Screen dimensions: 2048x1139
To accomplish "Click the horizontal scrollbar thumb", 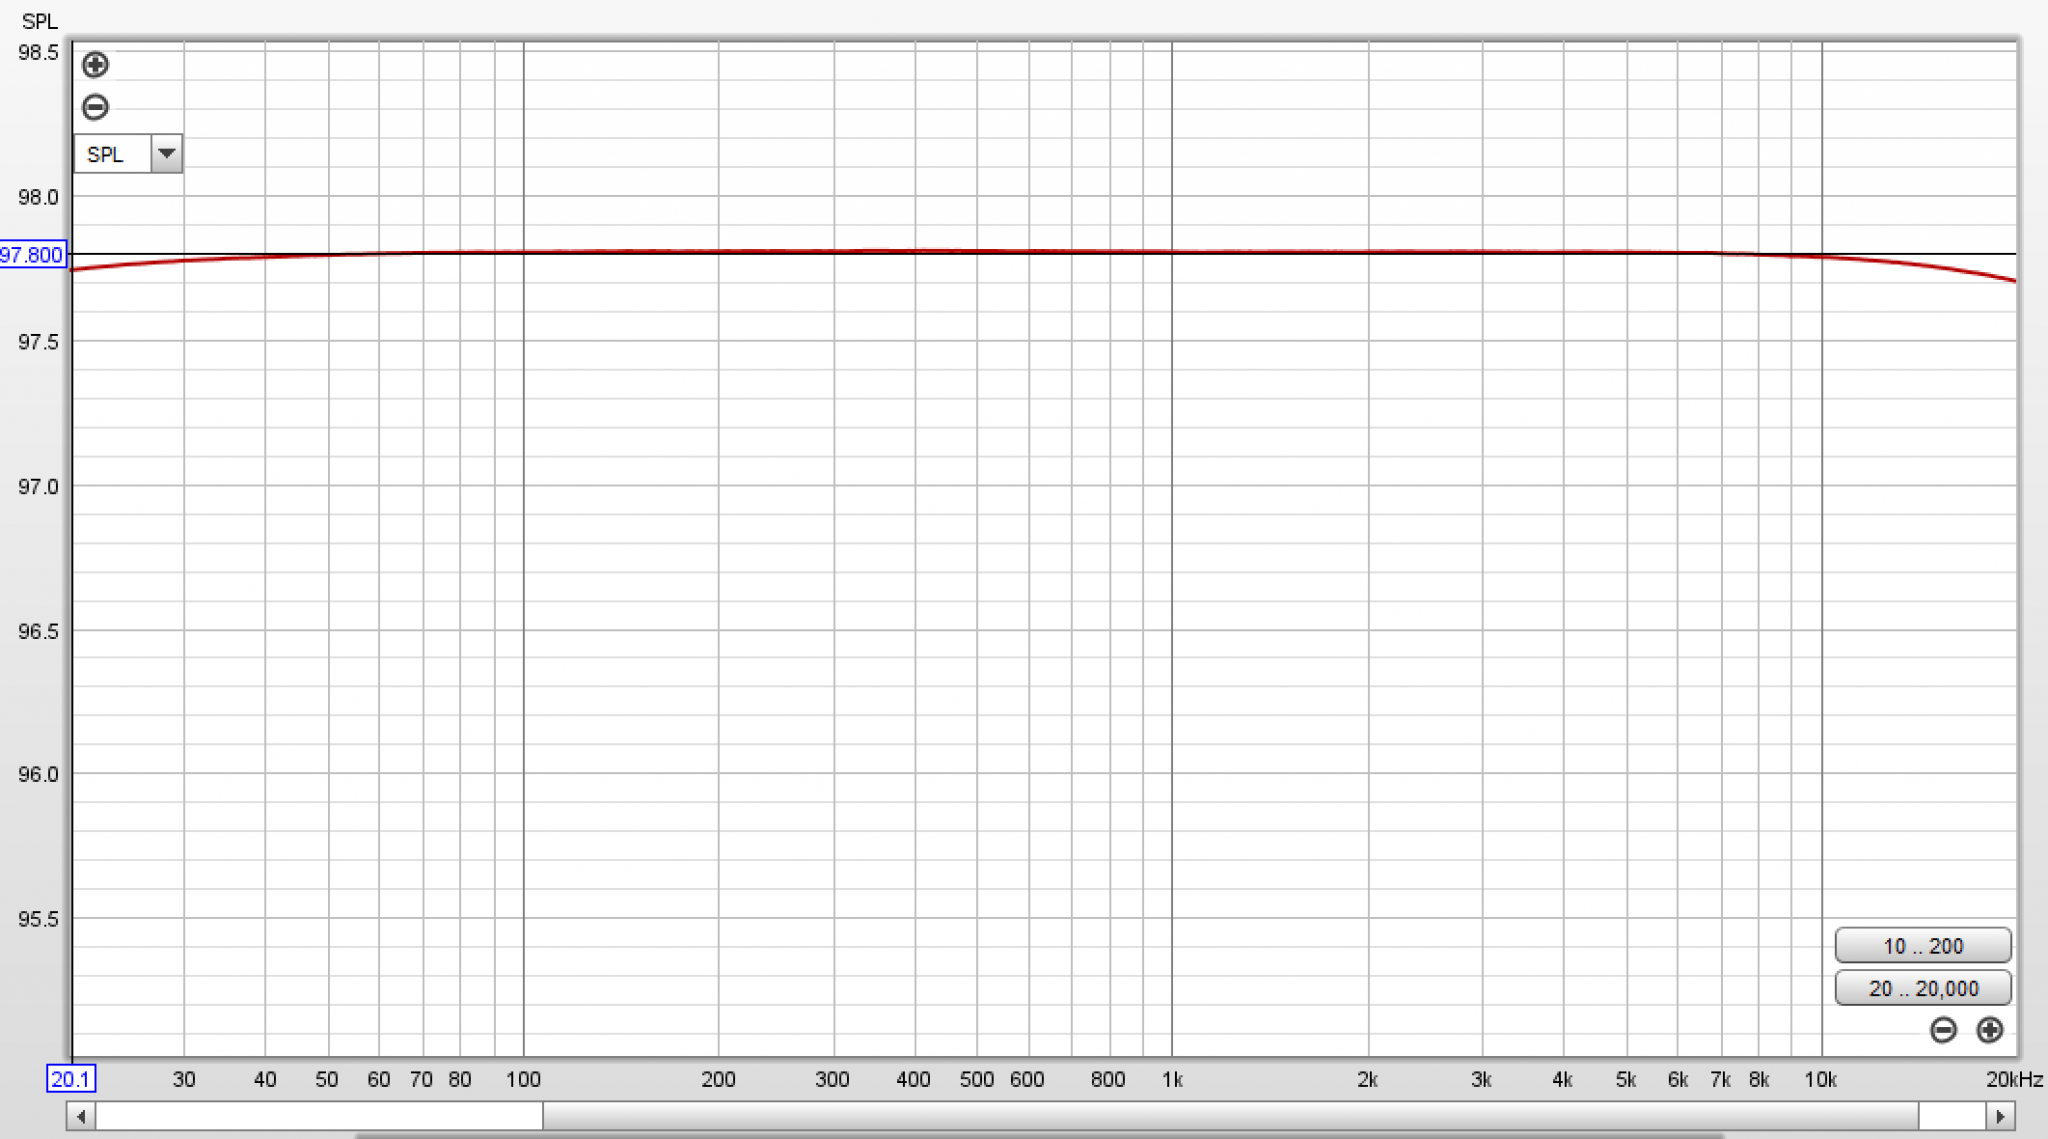I will (1230, 1116).
